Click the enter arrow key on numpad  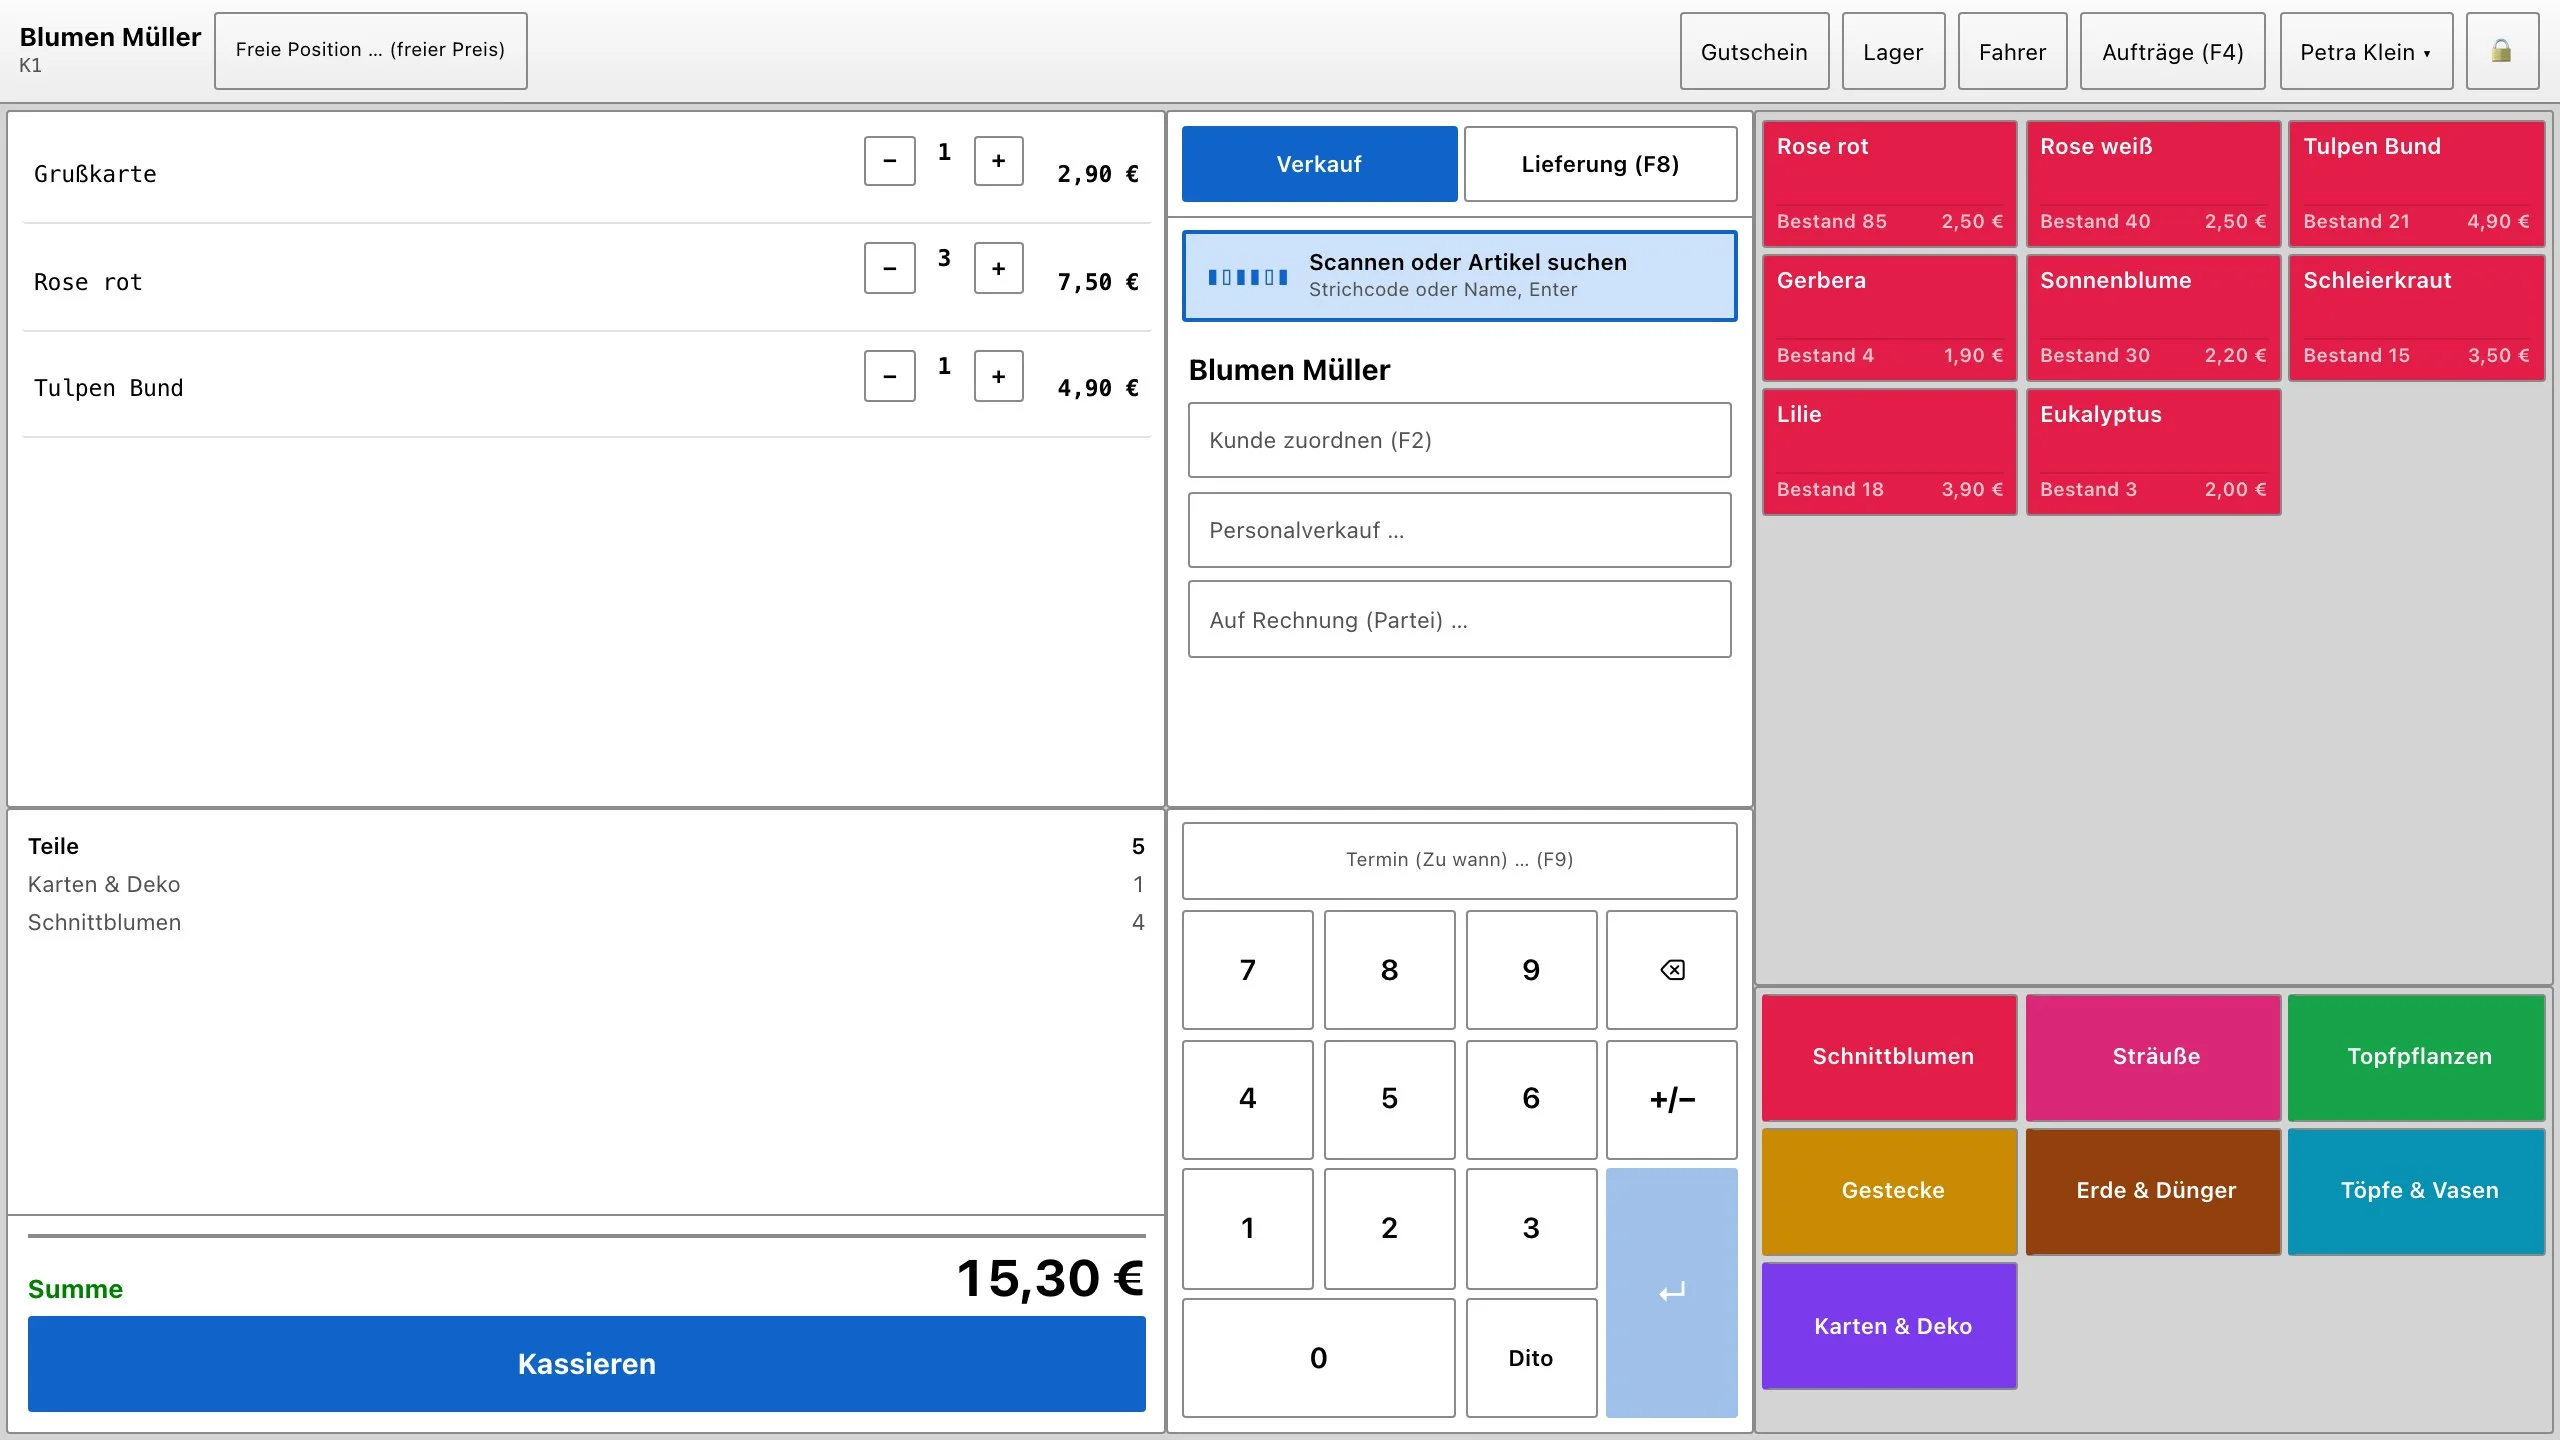click(x=1671, y=1292)
